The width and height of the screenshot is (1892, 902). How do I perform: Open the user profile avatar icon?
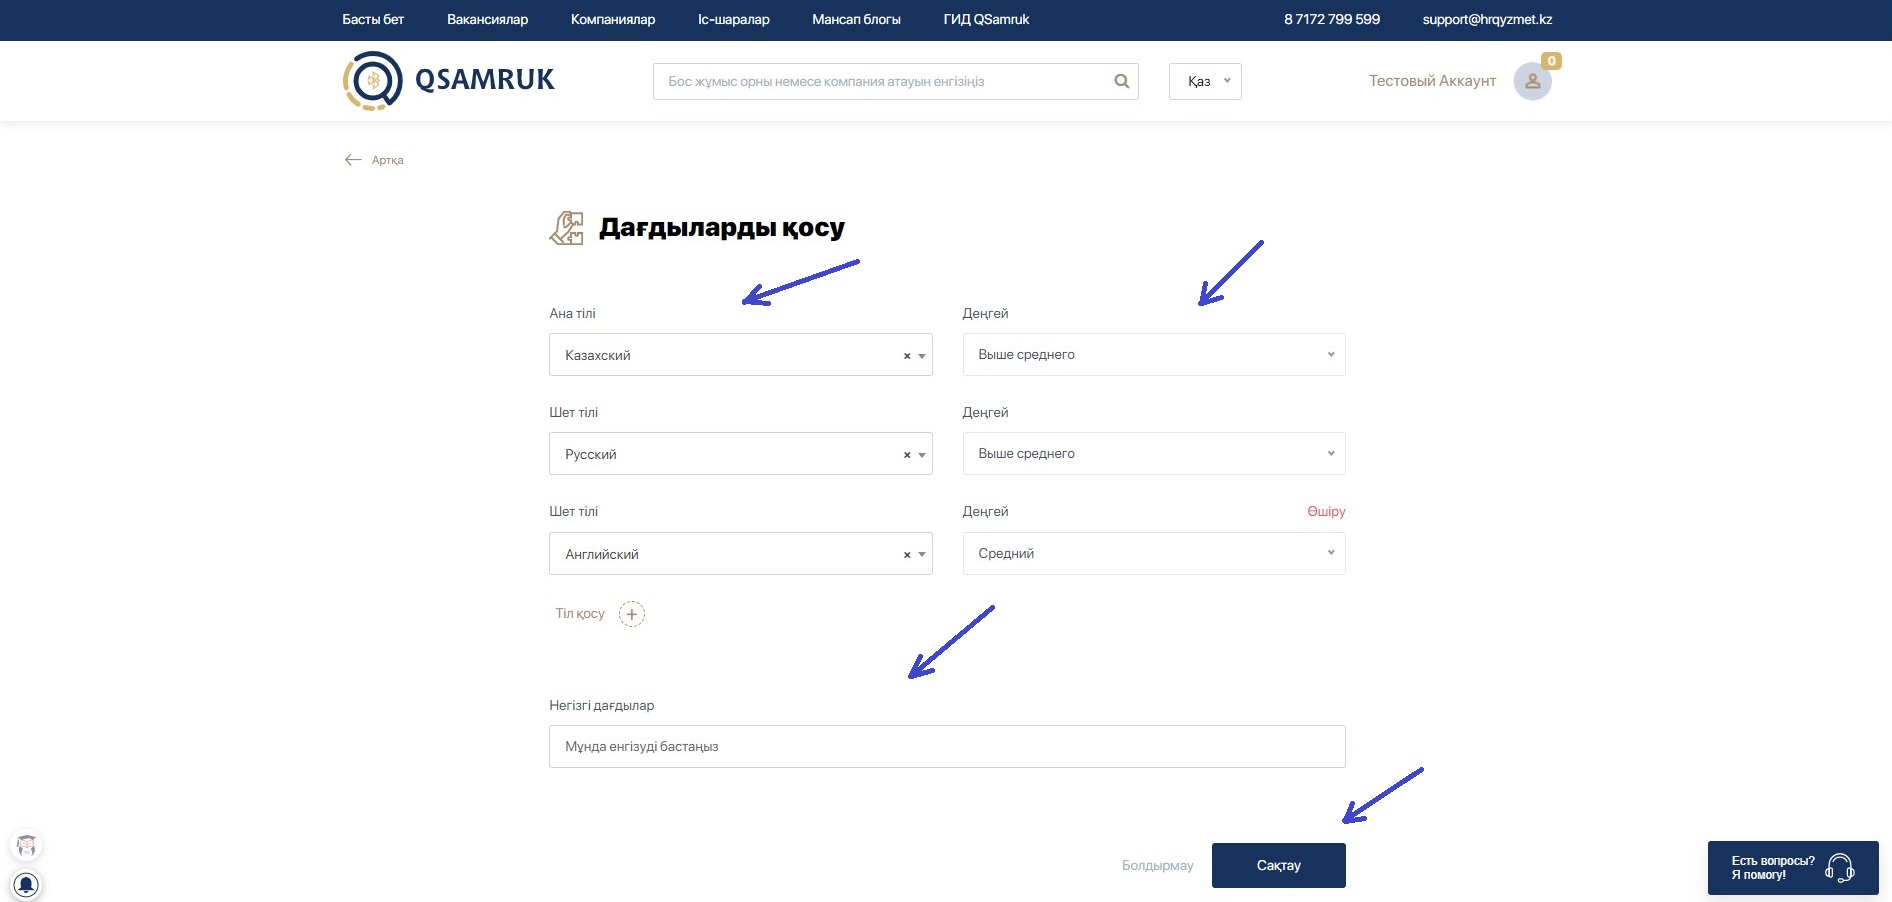(x=1532, y=81)
